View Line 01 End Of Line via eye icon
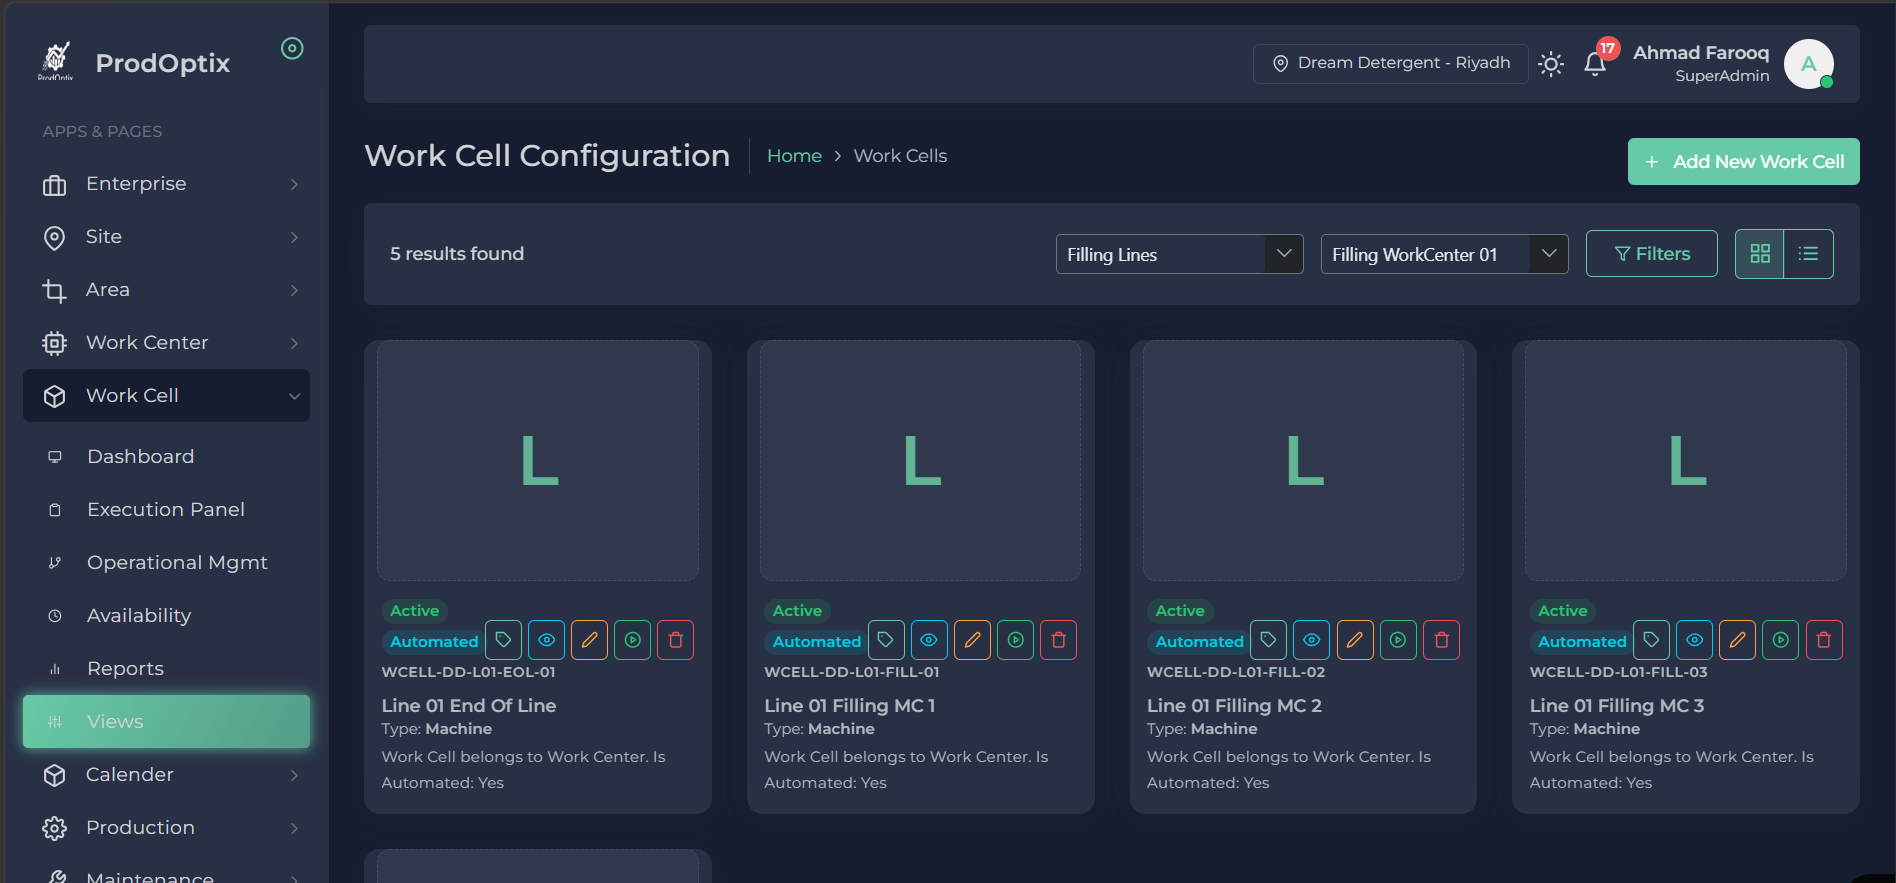This screenshot has height=883, width=1896. coord(546,640)
